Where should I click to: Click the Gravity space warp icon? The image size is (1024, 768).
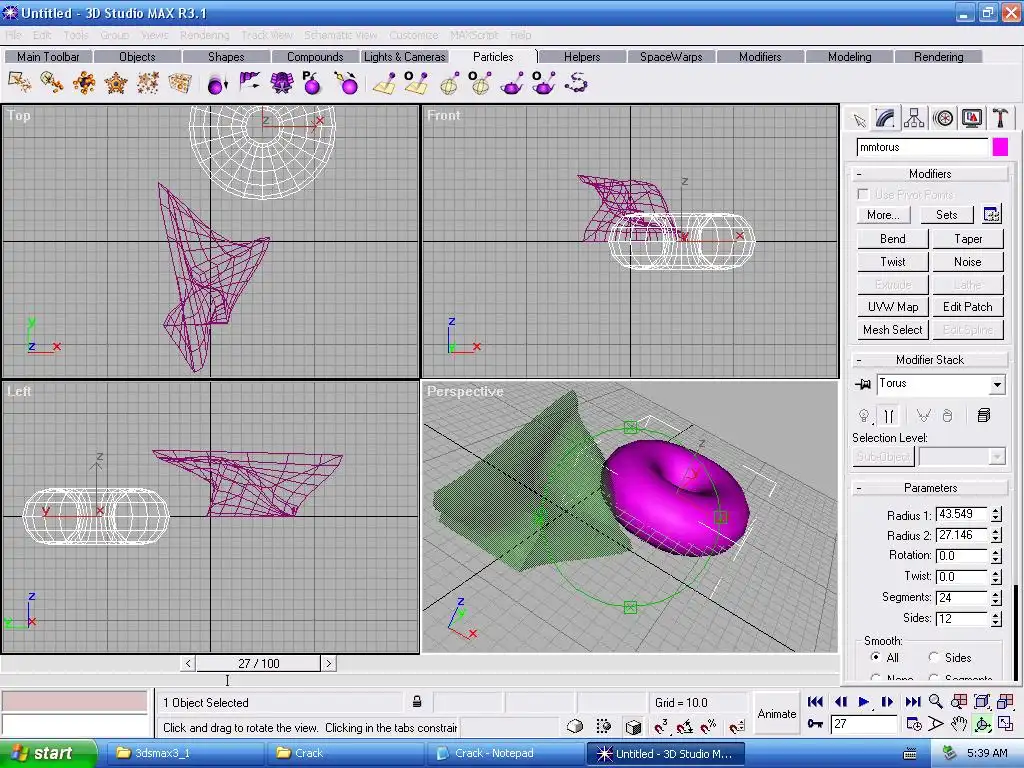pos(217,83)
